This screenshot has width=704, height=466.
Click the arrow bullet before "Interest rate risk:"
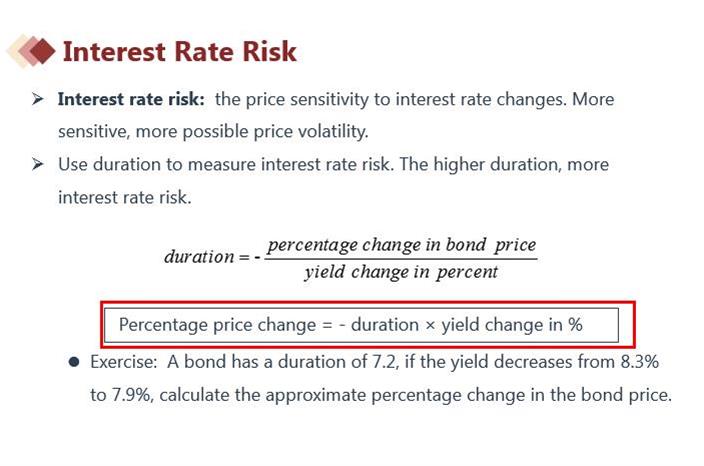coord(37,100)
